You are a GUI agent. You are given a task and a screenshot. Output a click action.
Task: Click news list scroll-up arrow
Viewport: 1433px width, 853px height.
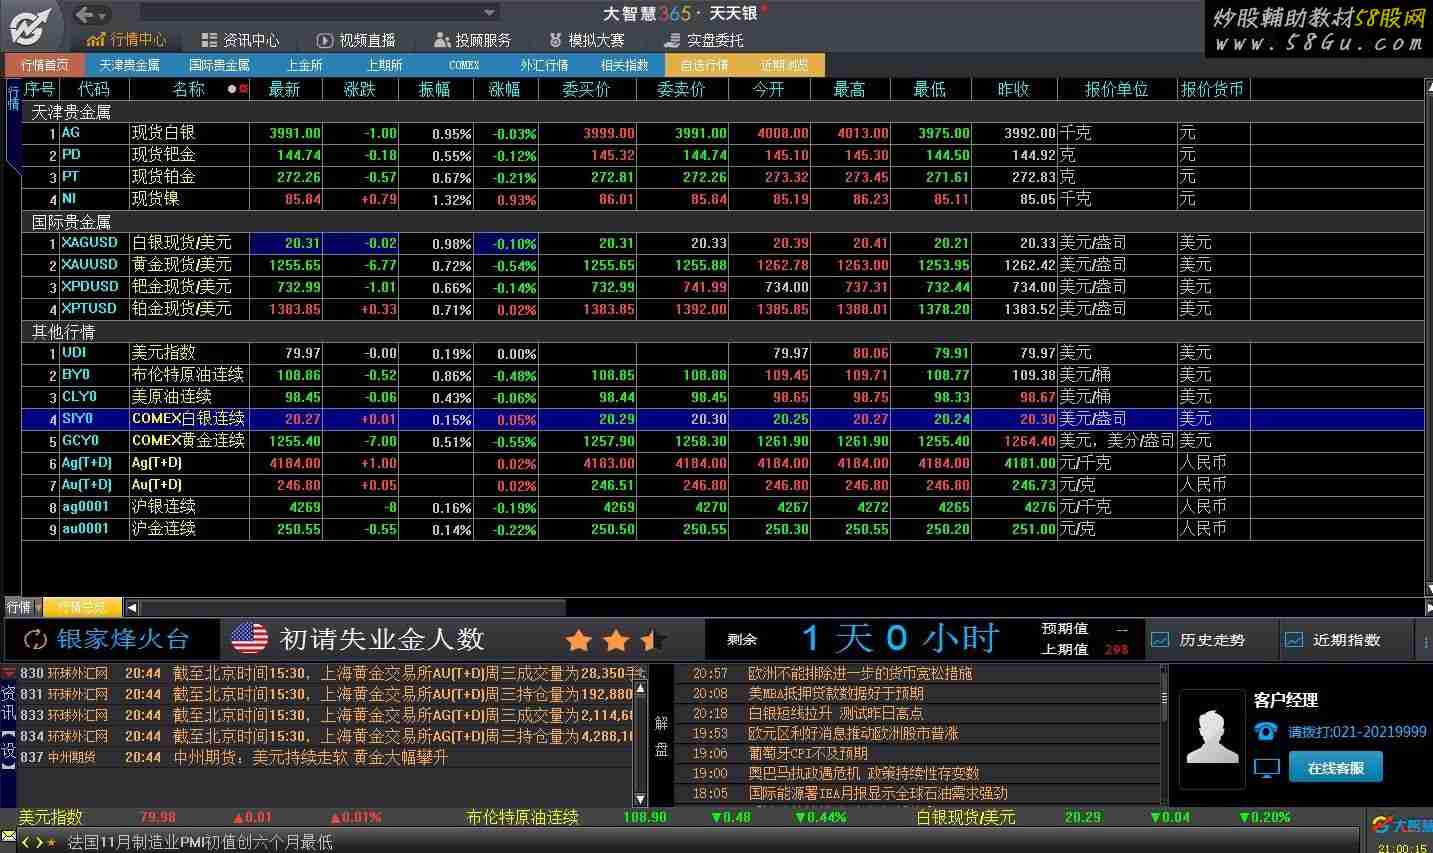point(641,688)
